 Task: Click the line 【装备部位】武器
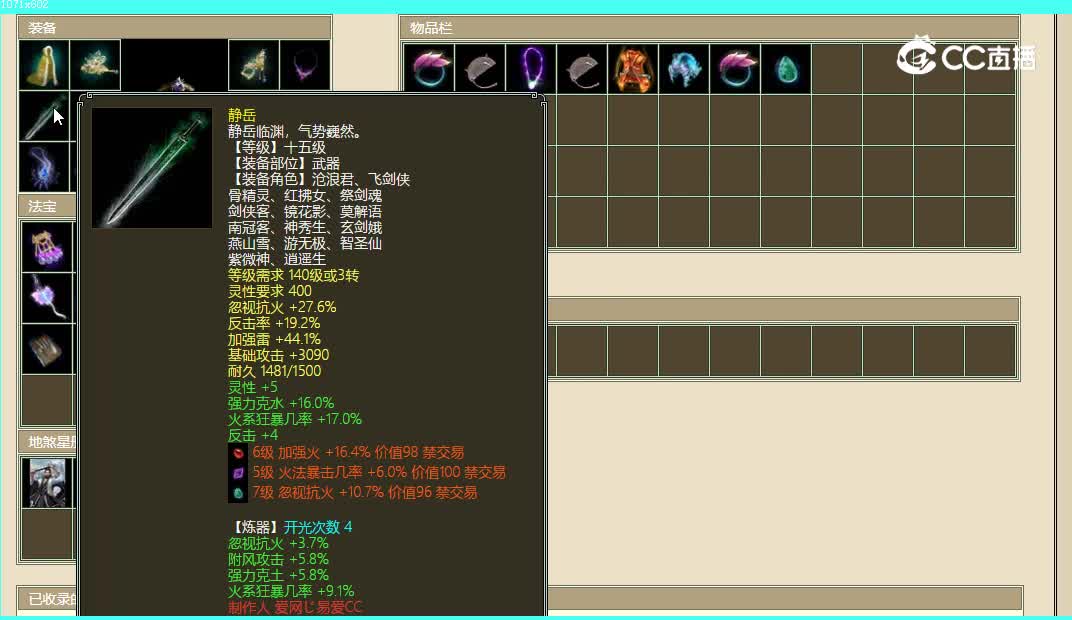tap(284, 163)
